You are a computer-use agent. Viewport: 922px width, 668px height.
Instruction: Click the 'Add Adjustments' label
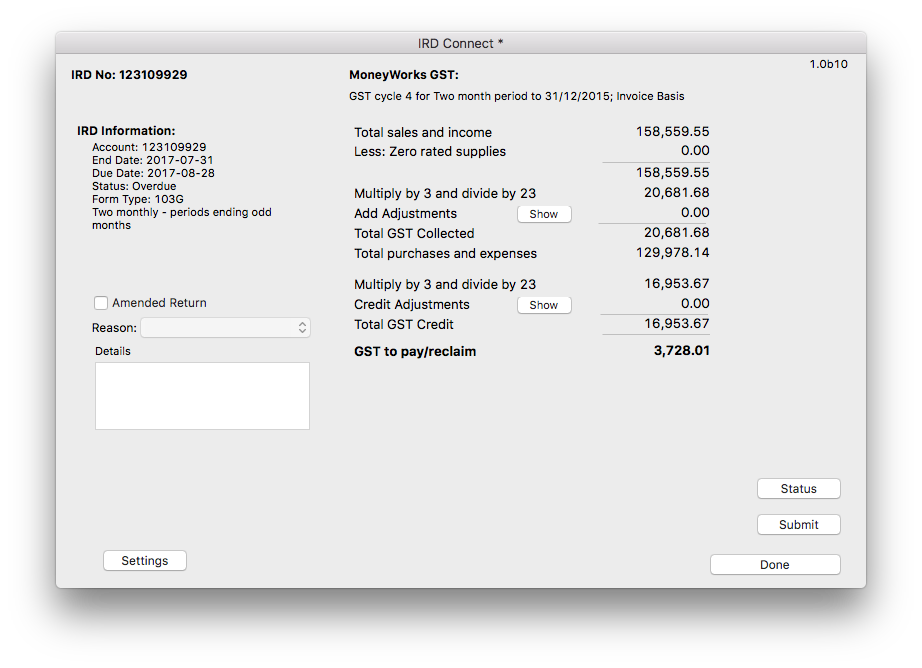[x=406, y=213]
